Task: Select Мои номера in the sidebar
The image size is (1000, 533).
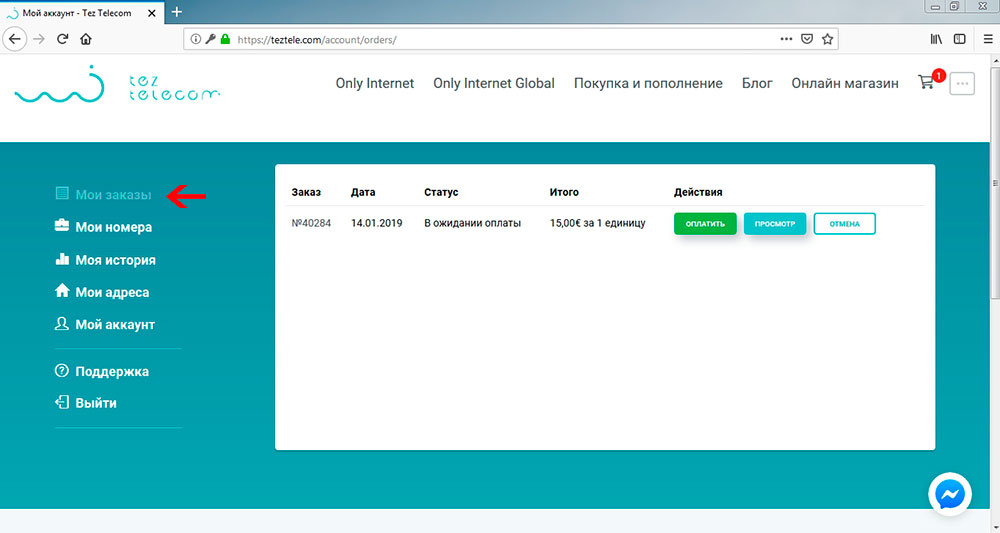Action: click(114, 227)
